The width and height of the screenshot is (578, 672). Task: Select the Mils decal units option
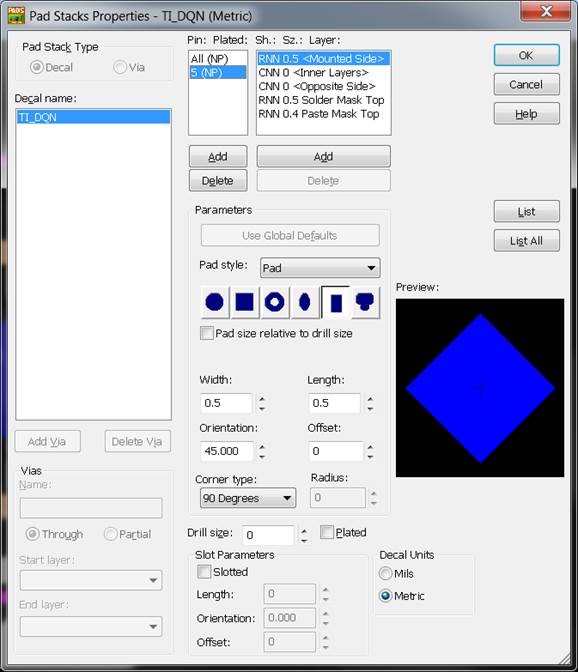click(386, 573)
